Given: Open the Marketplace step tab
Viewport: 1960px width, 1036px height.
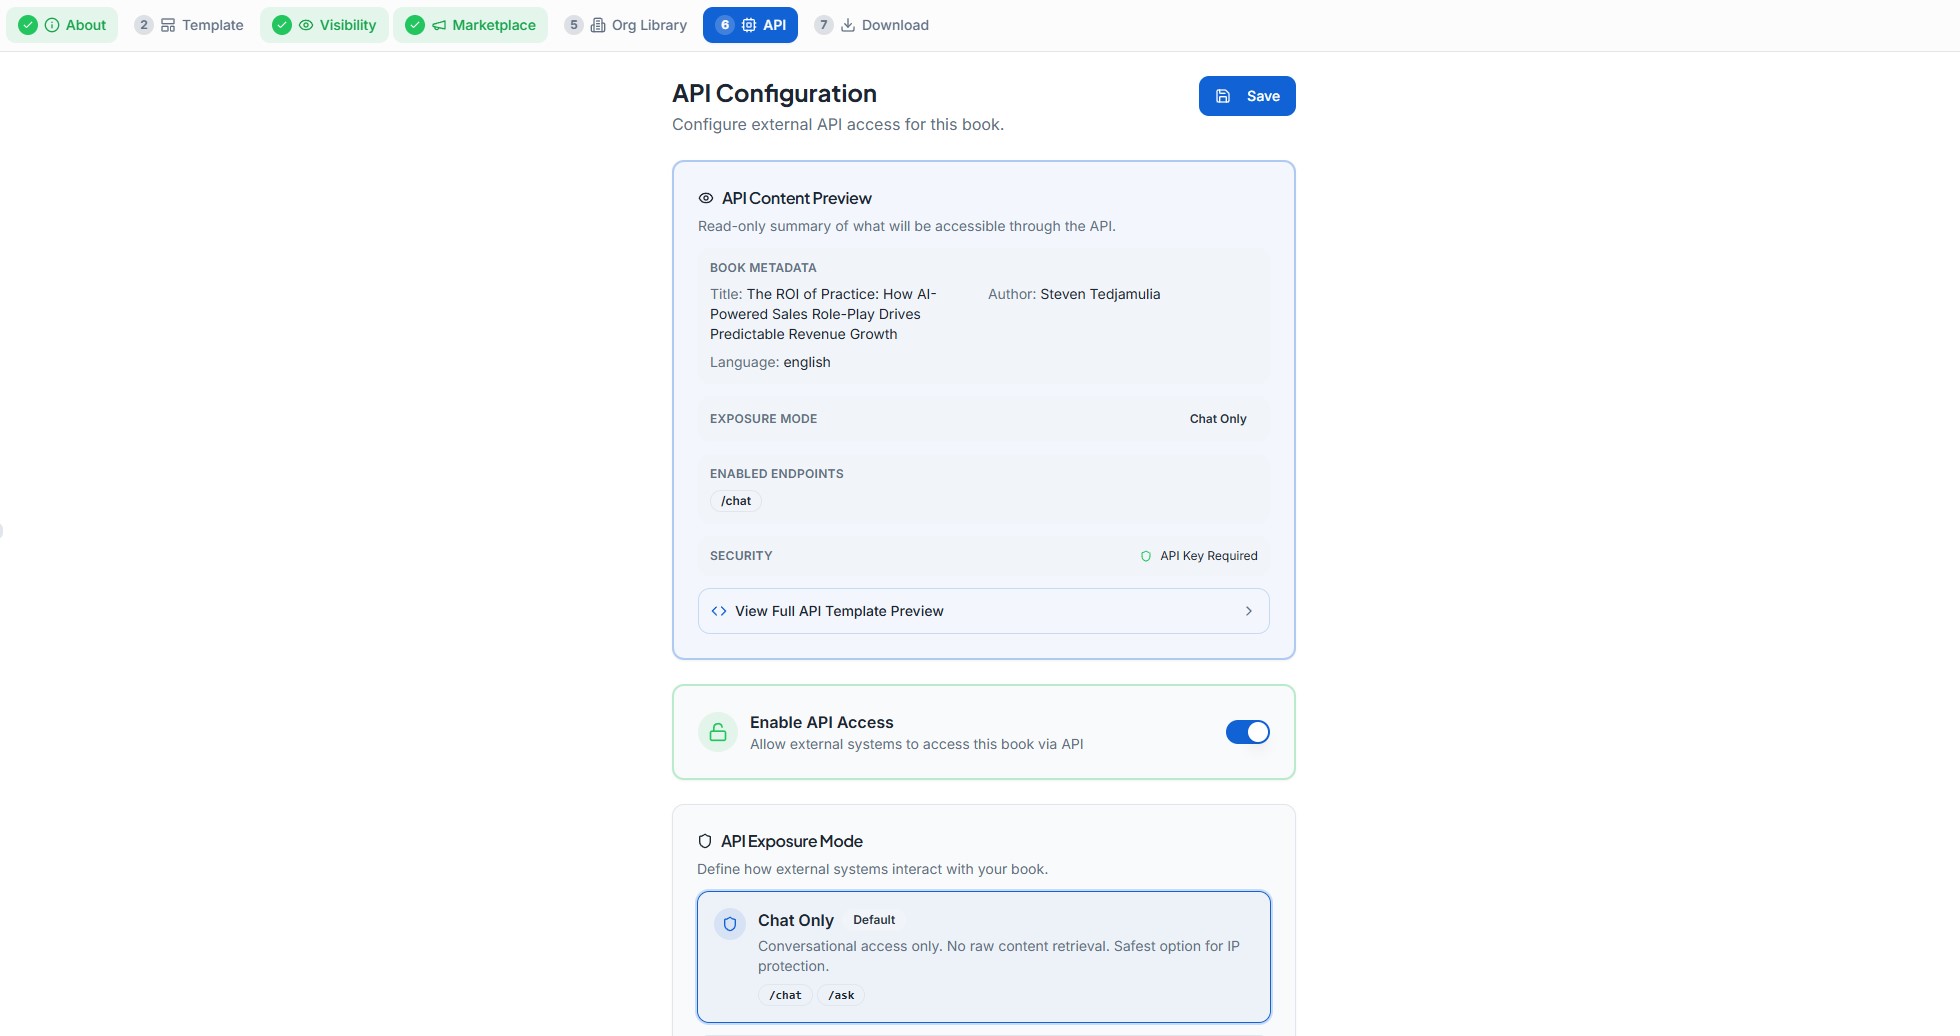Looking at the screenshot, I should 470,25.
